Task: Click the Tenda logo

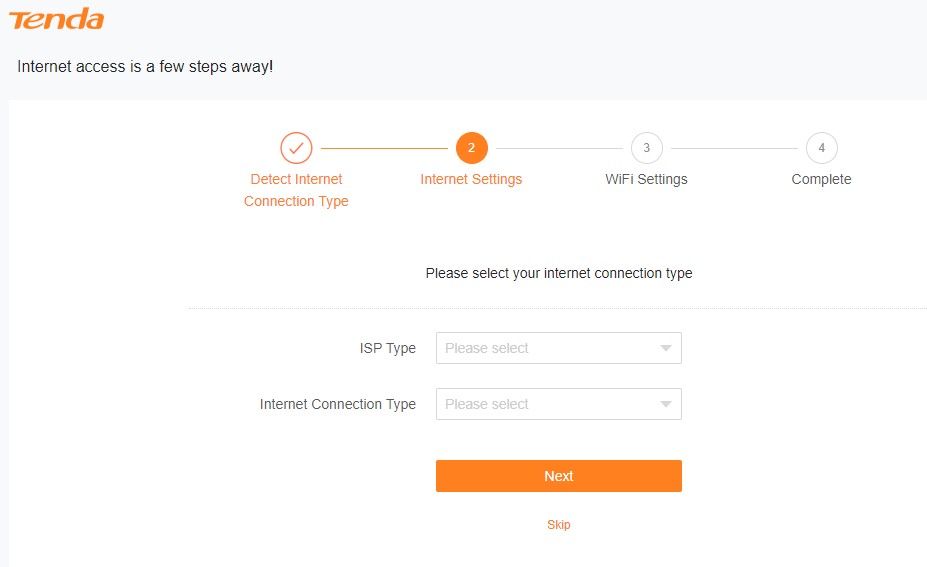Action: pos(56,19)
